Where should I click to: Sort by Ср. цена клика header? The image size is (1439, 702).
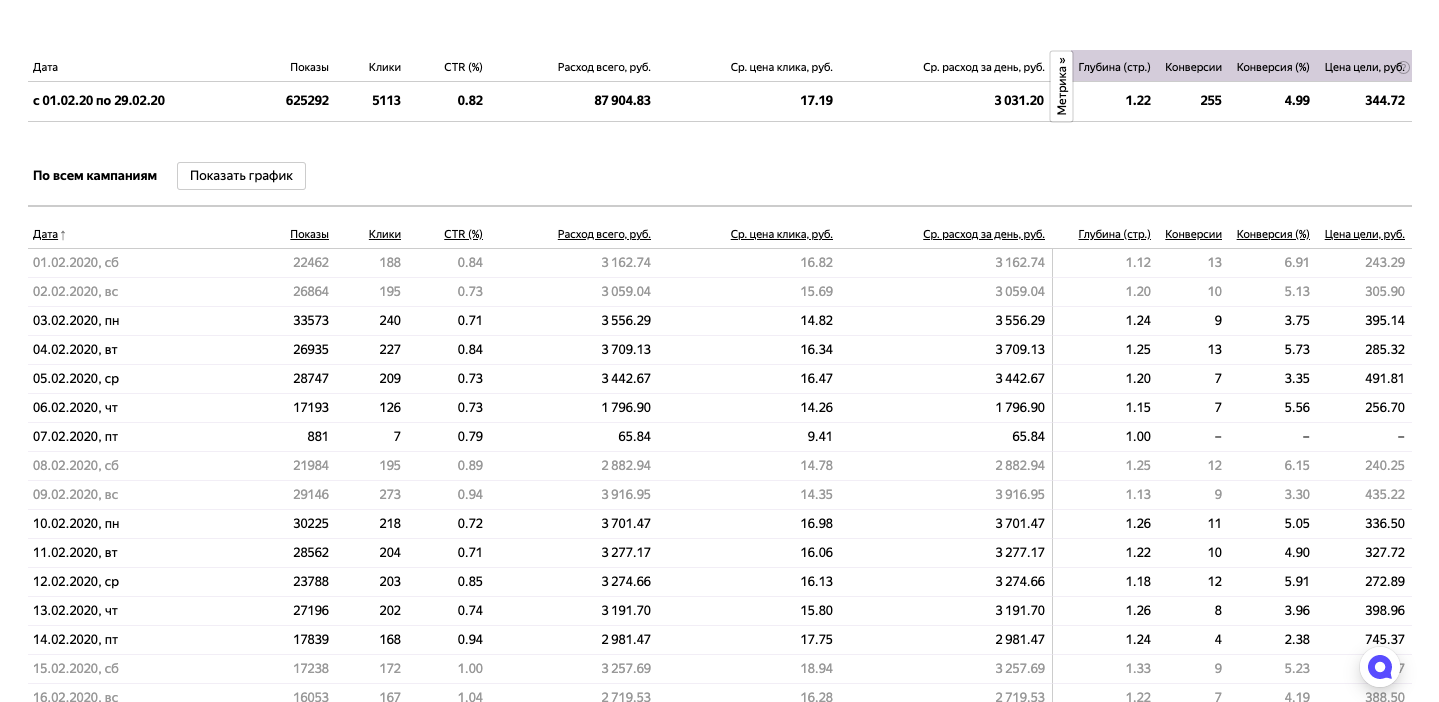781,234
